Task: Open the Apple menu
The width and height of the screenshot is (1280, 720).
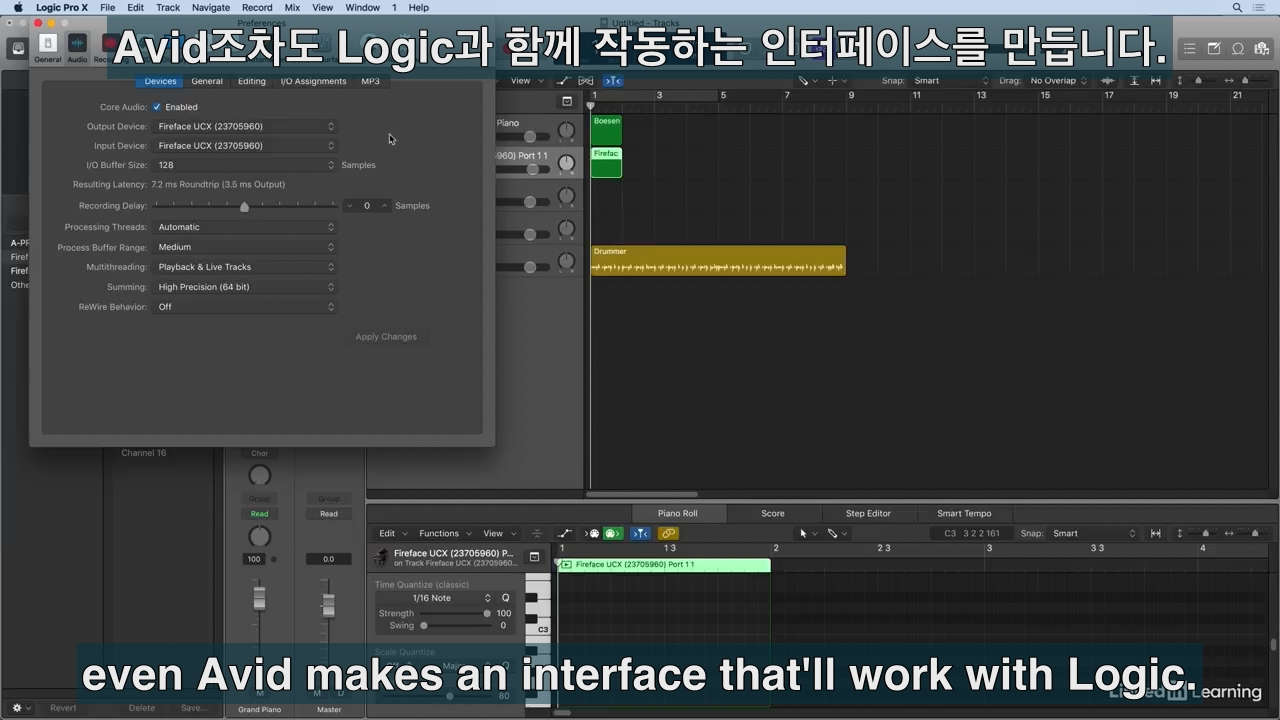Action: [x=17, y=7]
